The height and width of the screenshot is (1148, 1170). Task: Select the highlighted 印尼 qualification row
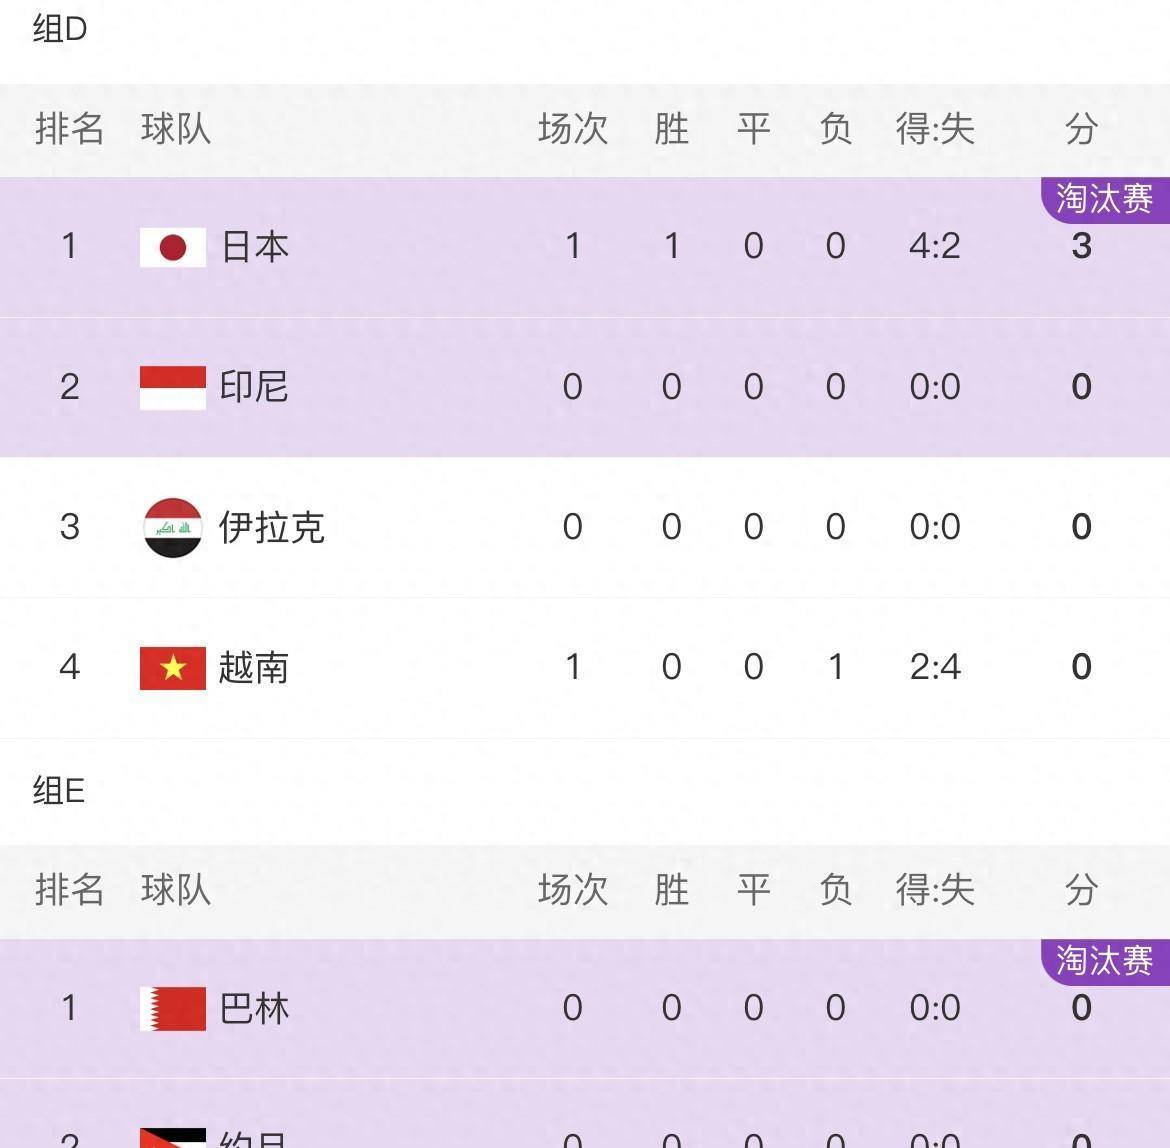point(585,386)
